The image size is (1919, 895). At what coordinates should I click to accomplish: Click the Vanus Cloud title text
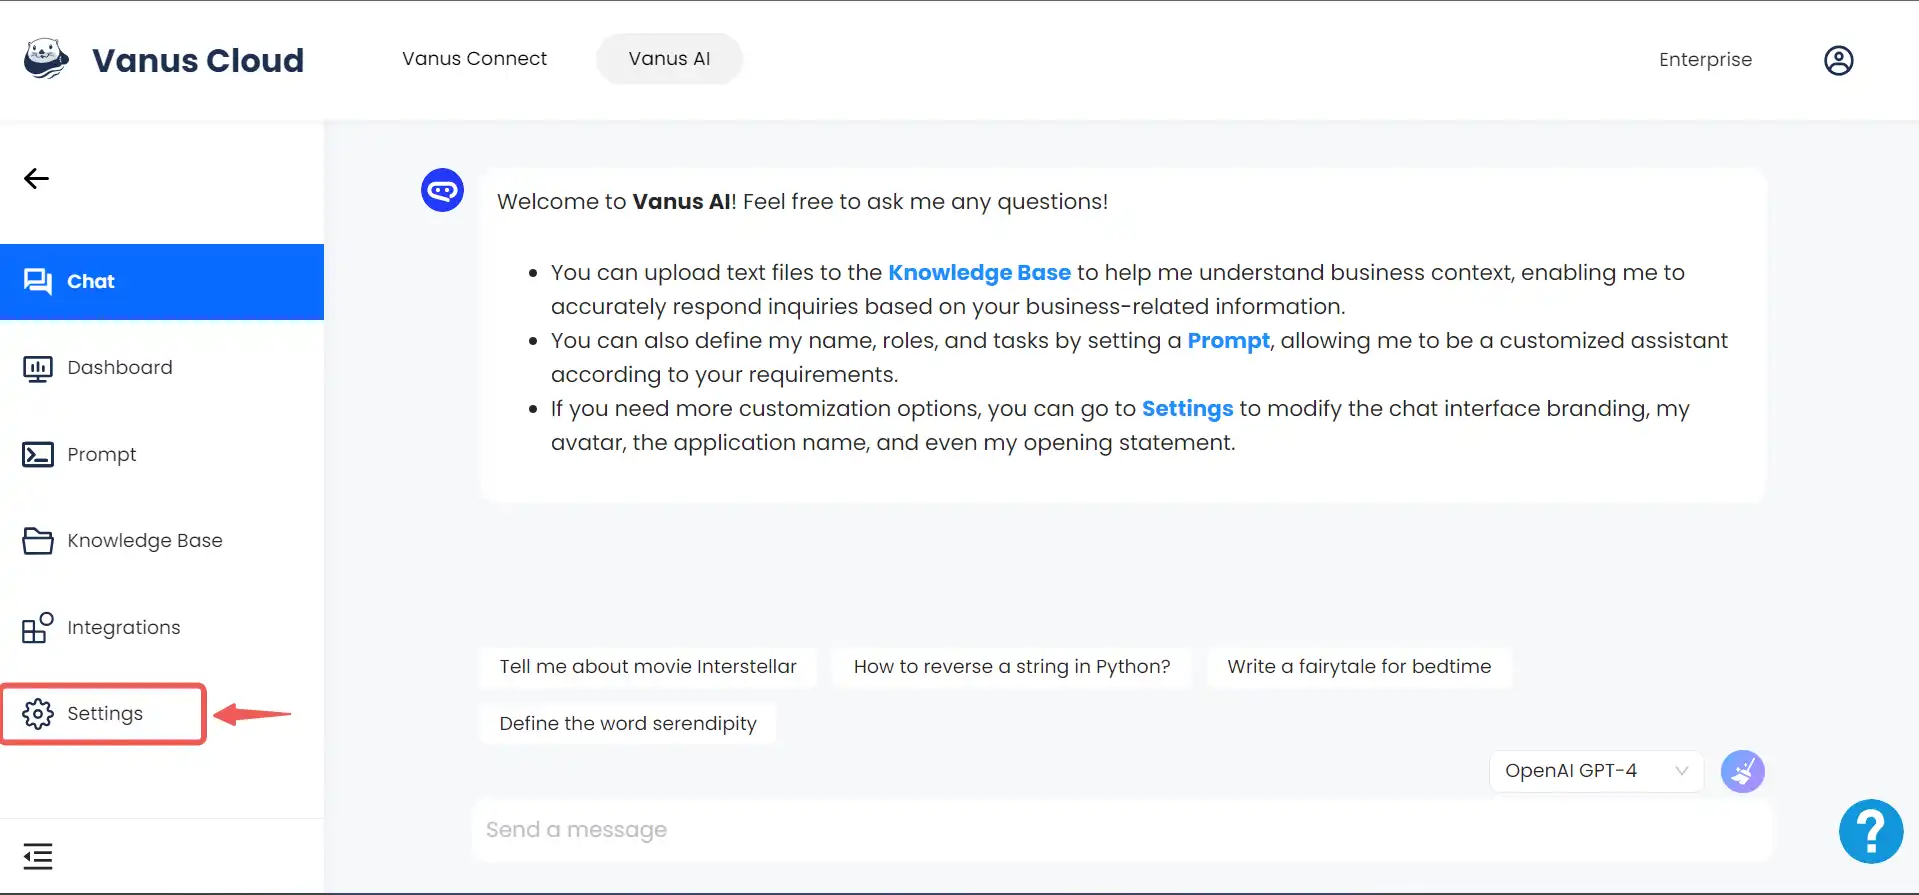coord(198,61)
